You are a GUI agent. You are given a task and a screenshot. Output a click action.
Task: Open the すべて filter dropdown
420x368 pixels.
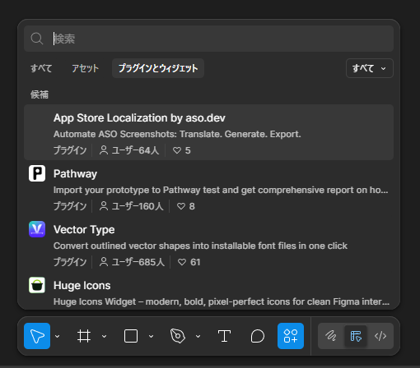(x=370, y=68)
